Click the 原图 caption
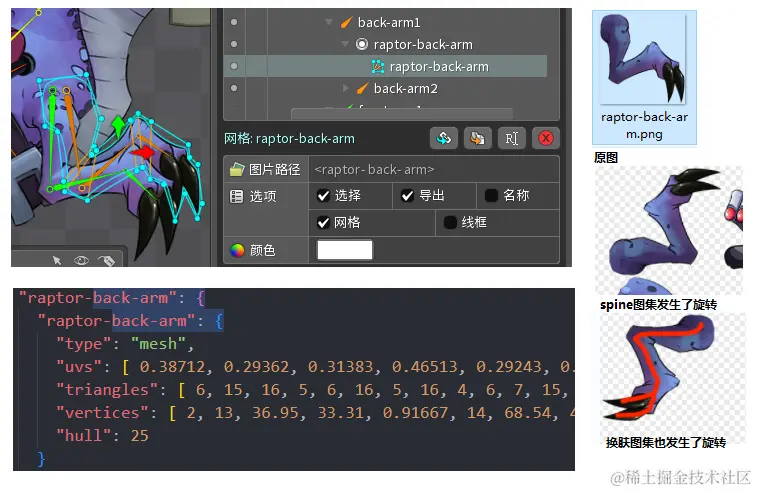Screen dimensions: 757x492 (605, 157)
